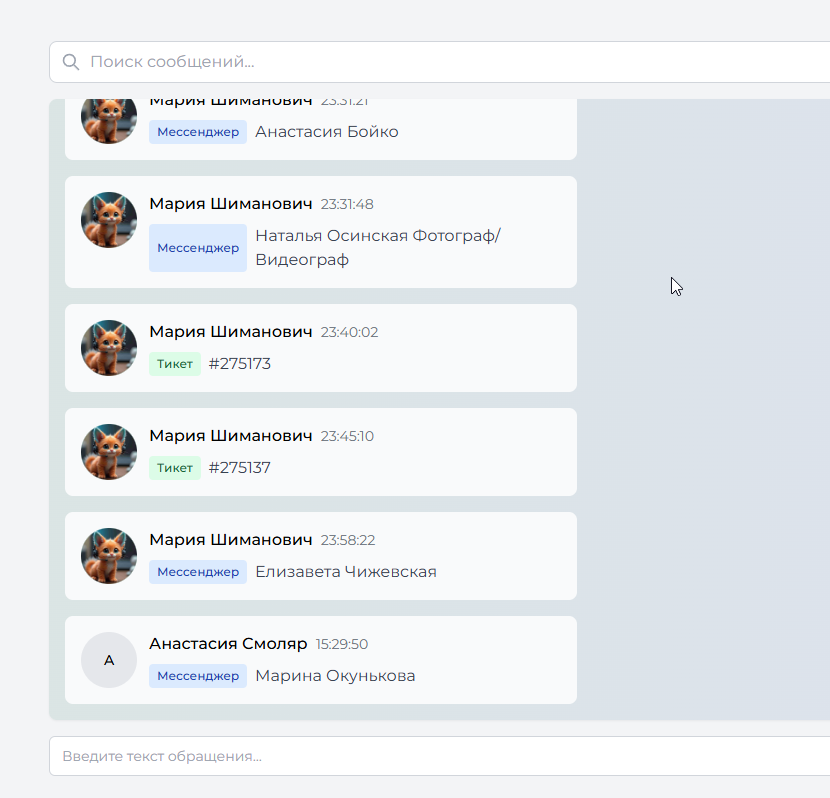Open cat avatar on 23:58:22 message
Screen dimensions: 830x798
(x=109, y=556)
